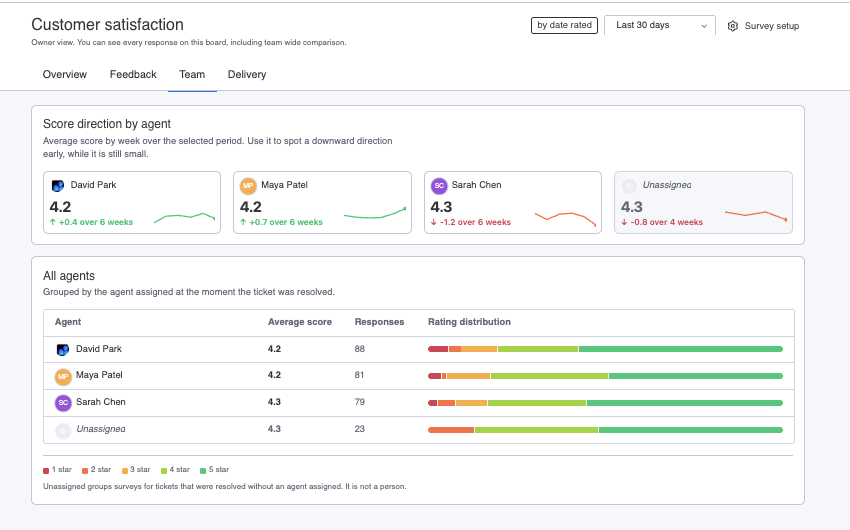Image resolution: width=850 pixels, height=530 pixels.
Task: Click '+0.7 over 6 weeks' on Maya Patel's card
Action: click(x=286, y=222)
